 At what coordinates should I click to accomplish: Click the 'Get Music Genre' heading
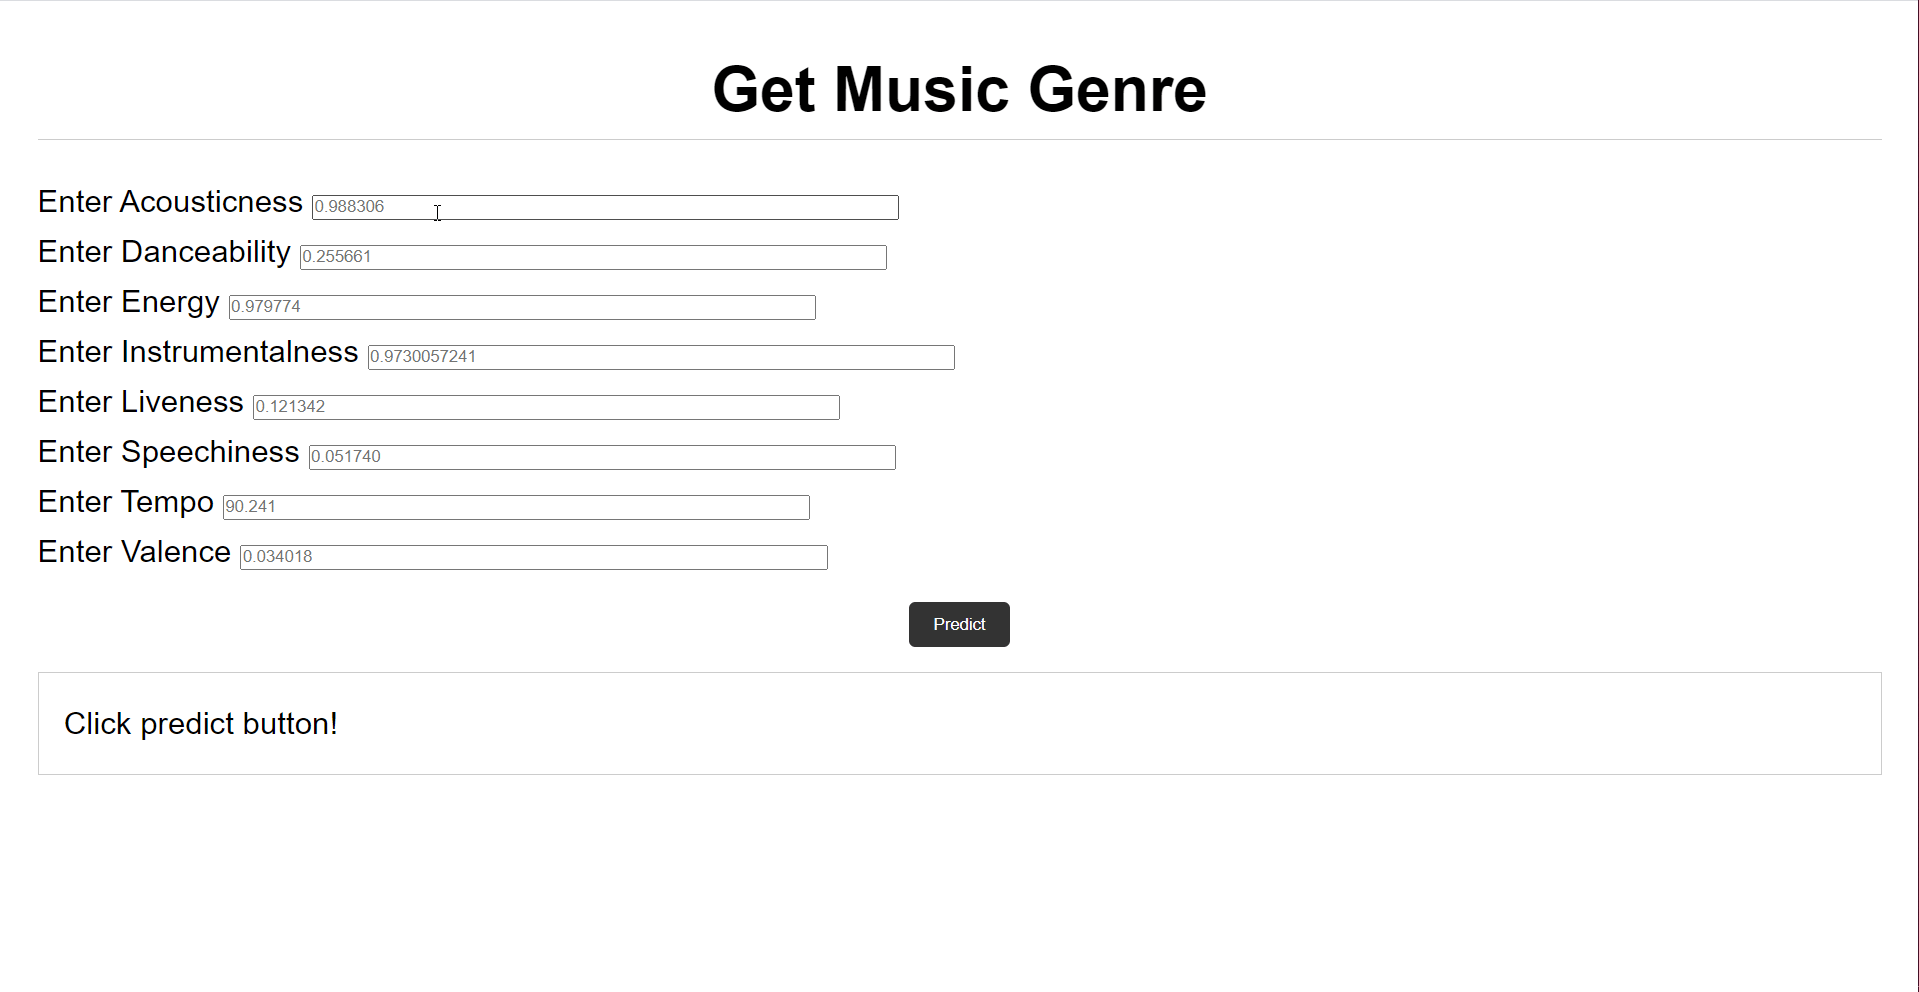[x=959, y=89]
